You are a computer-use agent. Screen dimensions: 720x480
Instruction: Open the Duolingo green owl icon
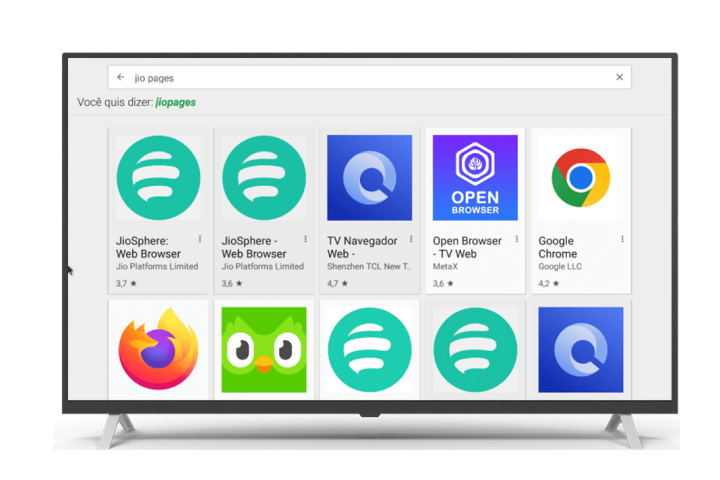pyautogui.click(x=264, y=350)
